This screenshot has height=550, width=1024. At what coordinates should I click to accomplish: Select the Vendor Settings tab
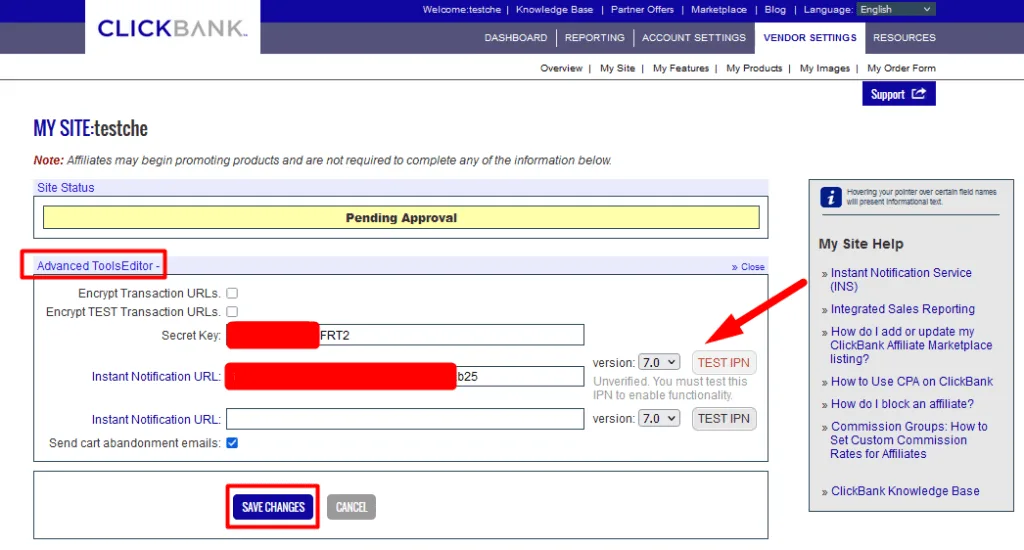click(810, 38)
